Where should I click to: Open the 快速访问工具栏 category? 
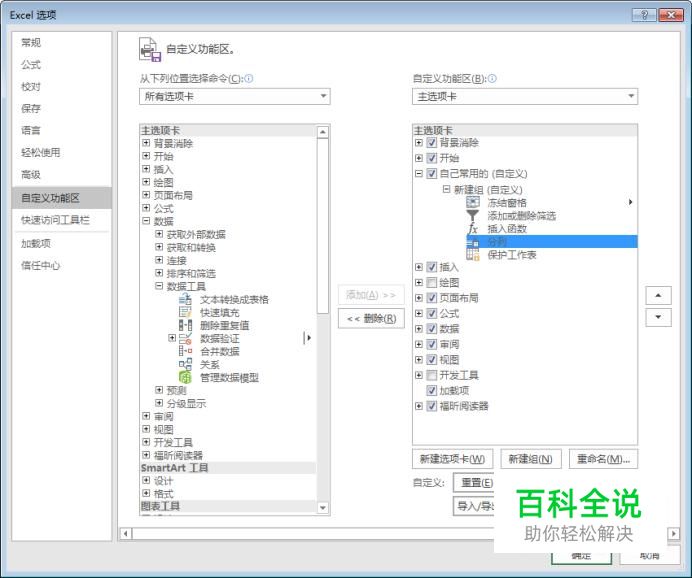[61, 220]
